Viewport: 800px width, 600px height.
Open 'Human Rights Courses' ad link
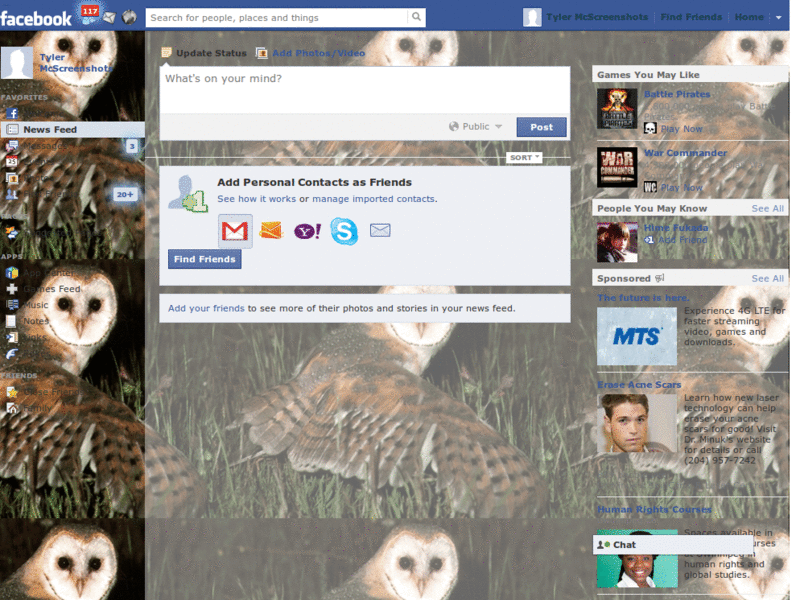click(654, 509)
